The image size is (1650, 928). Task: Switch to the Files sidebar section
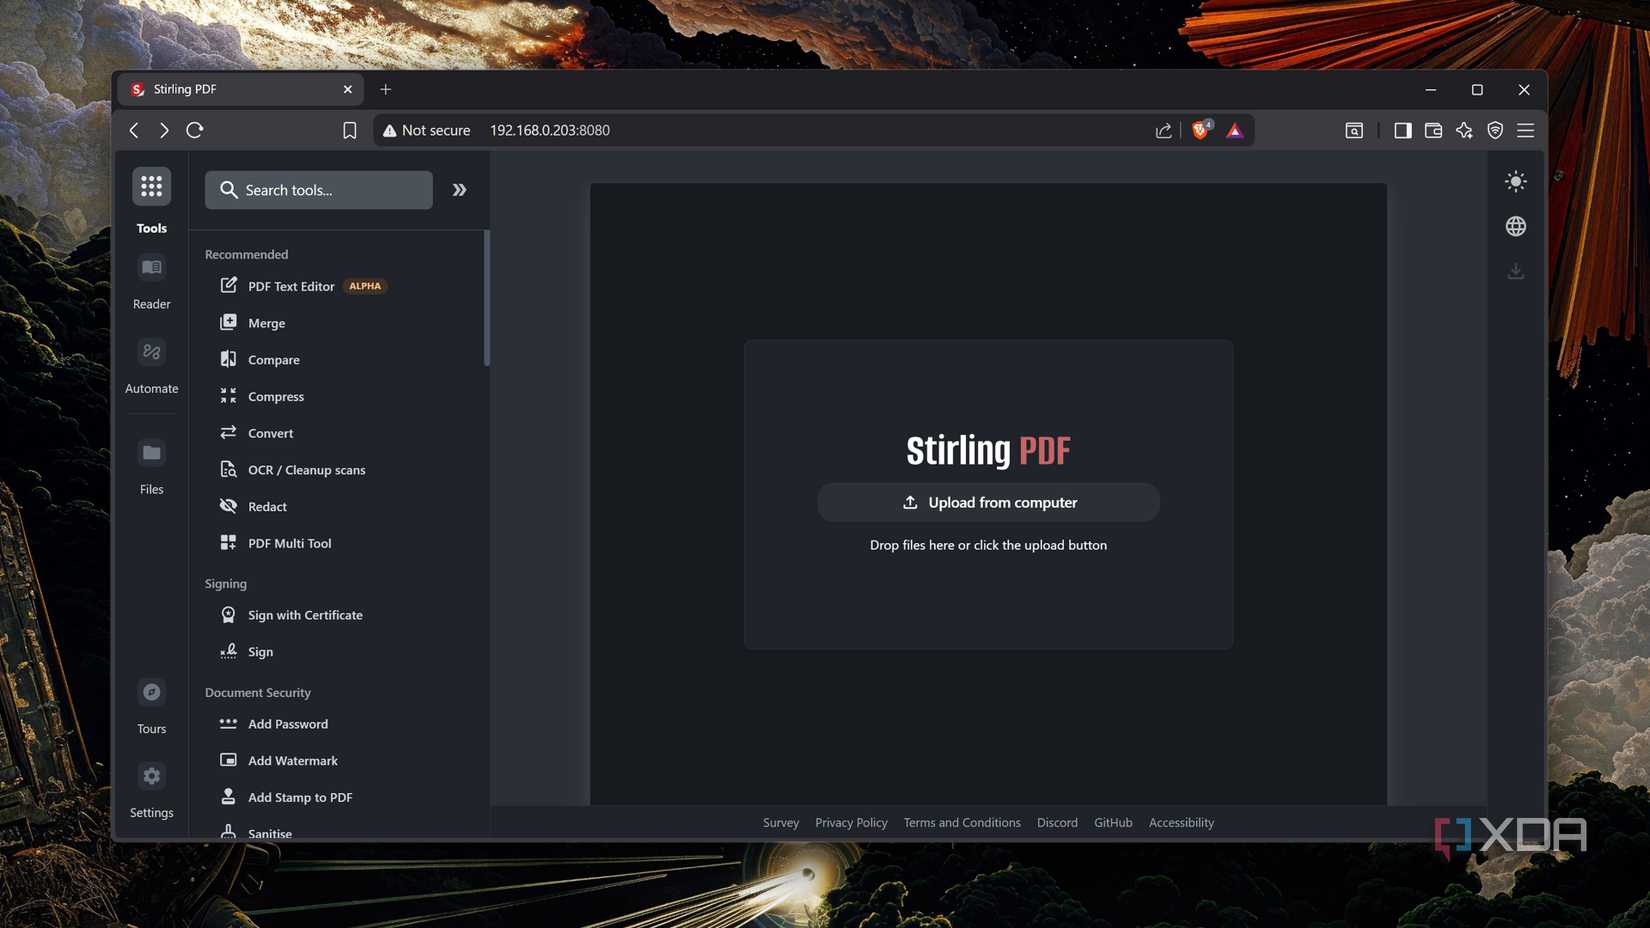(x=151, y=463)
